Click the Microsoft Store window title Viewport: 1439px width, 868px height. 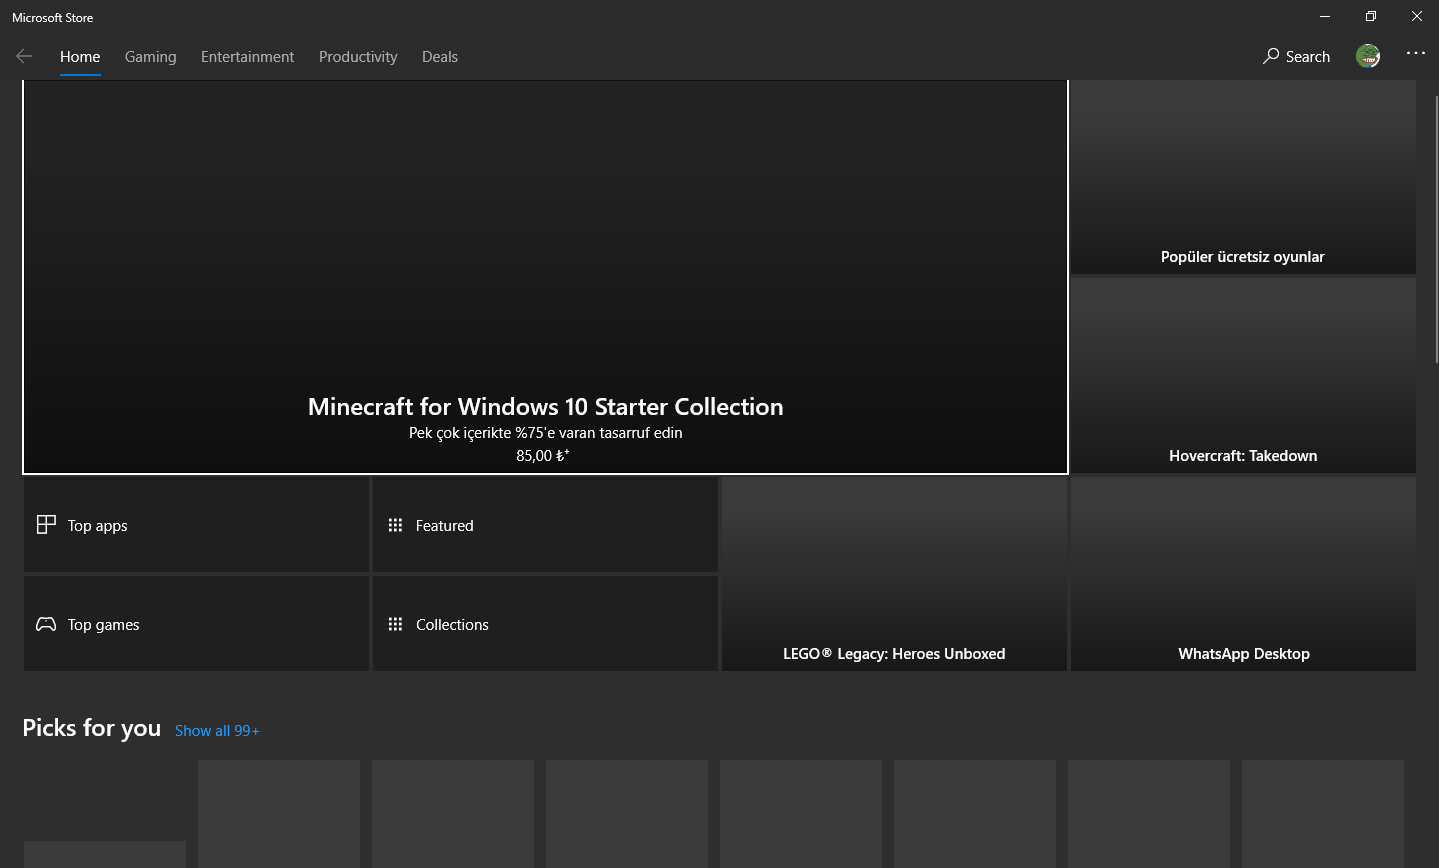pos(53,17)
